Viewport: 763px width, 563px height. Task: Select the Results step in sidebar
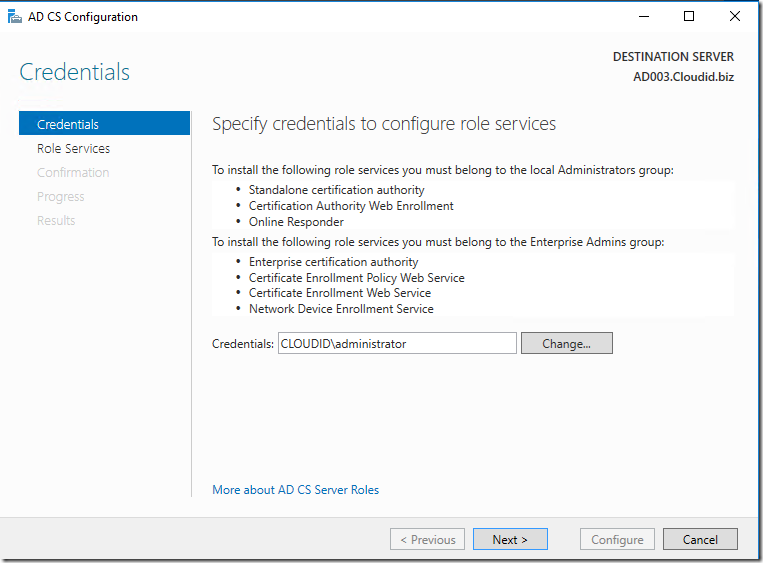pos(56,220)
